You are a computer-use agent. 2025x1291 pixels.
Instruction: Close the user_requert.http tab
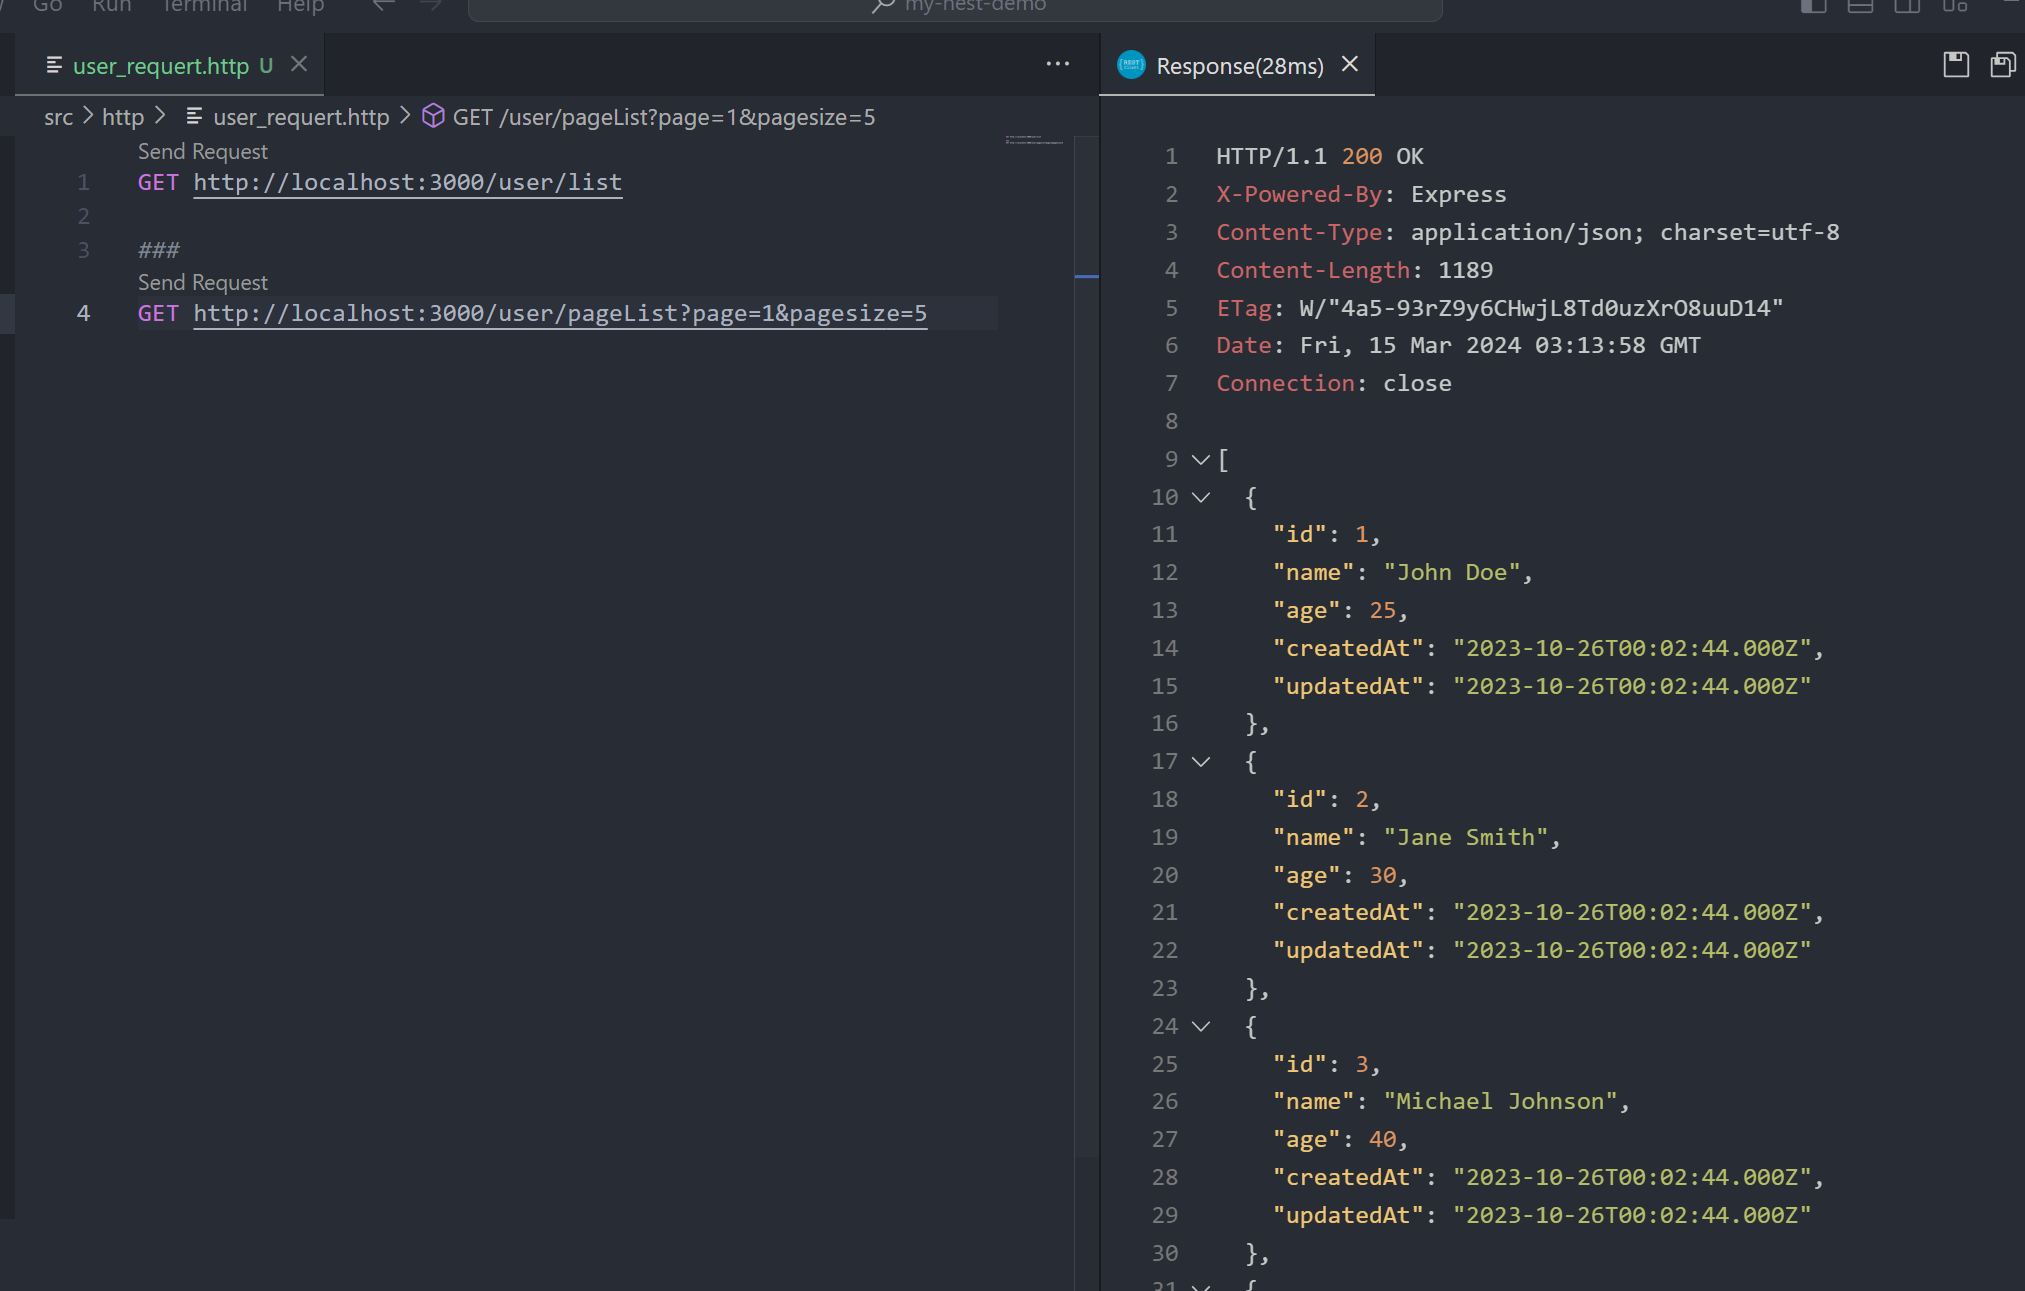(299, 65)
